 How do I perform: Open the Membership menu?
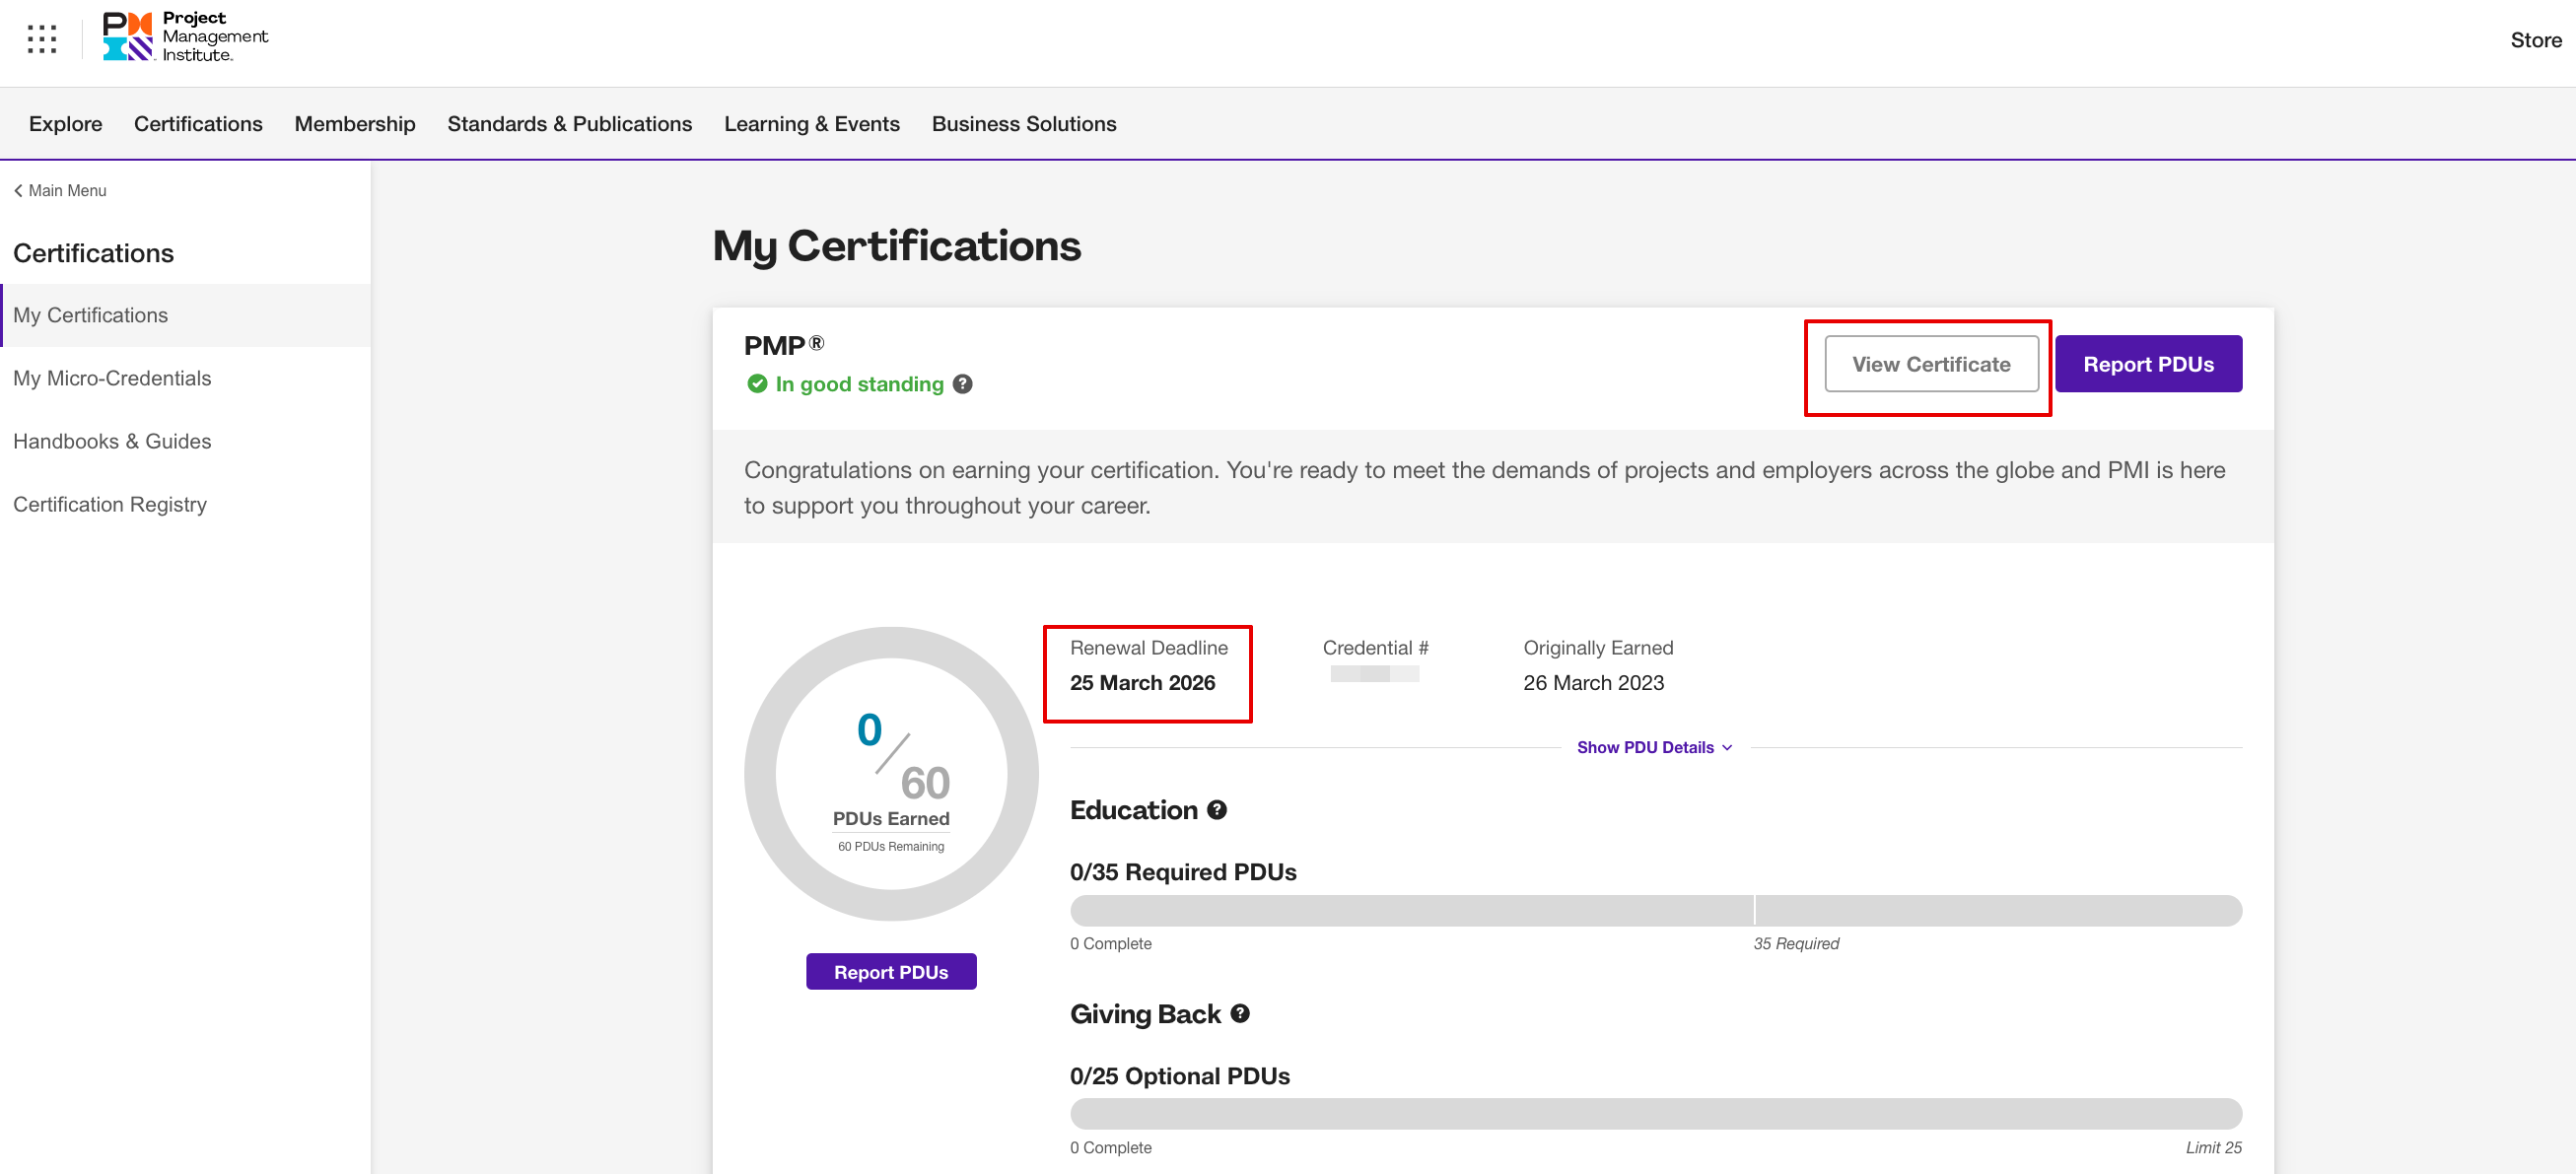coord(355,124)
